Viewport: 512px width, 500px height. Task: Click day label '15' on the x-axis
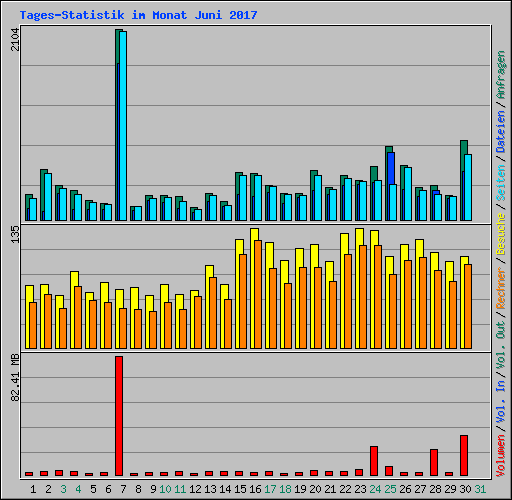point(240,489)
